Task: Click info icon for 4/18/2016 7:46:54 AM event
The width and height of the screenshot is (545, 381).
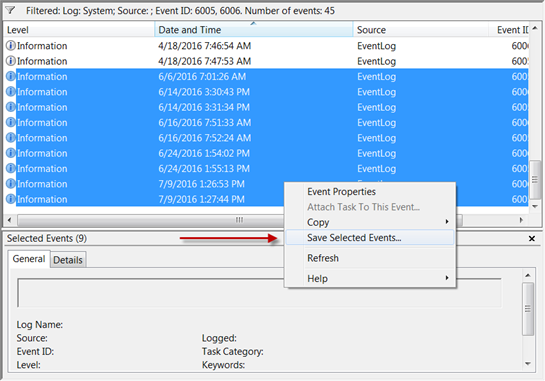Action: [11, 46]
